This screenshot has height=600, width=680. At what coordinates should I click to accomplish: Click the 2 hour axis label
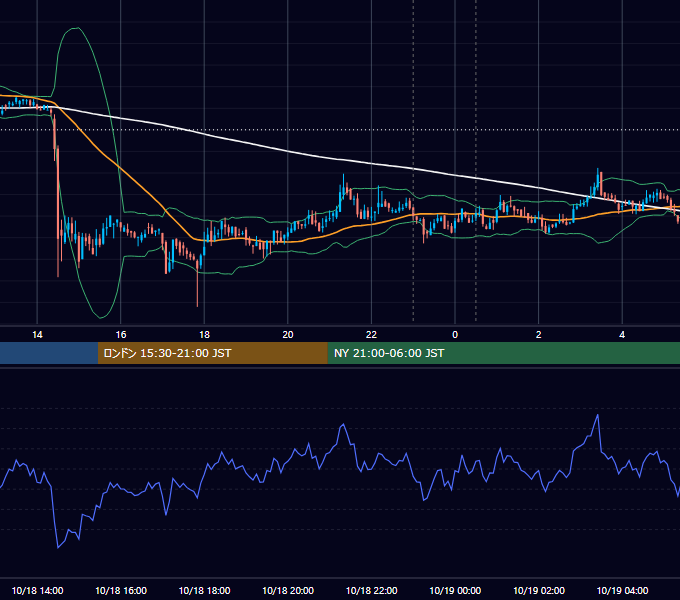click(539, 335)
